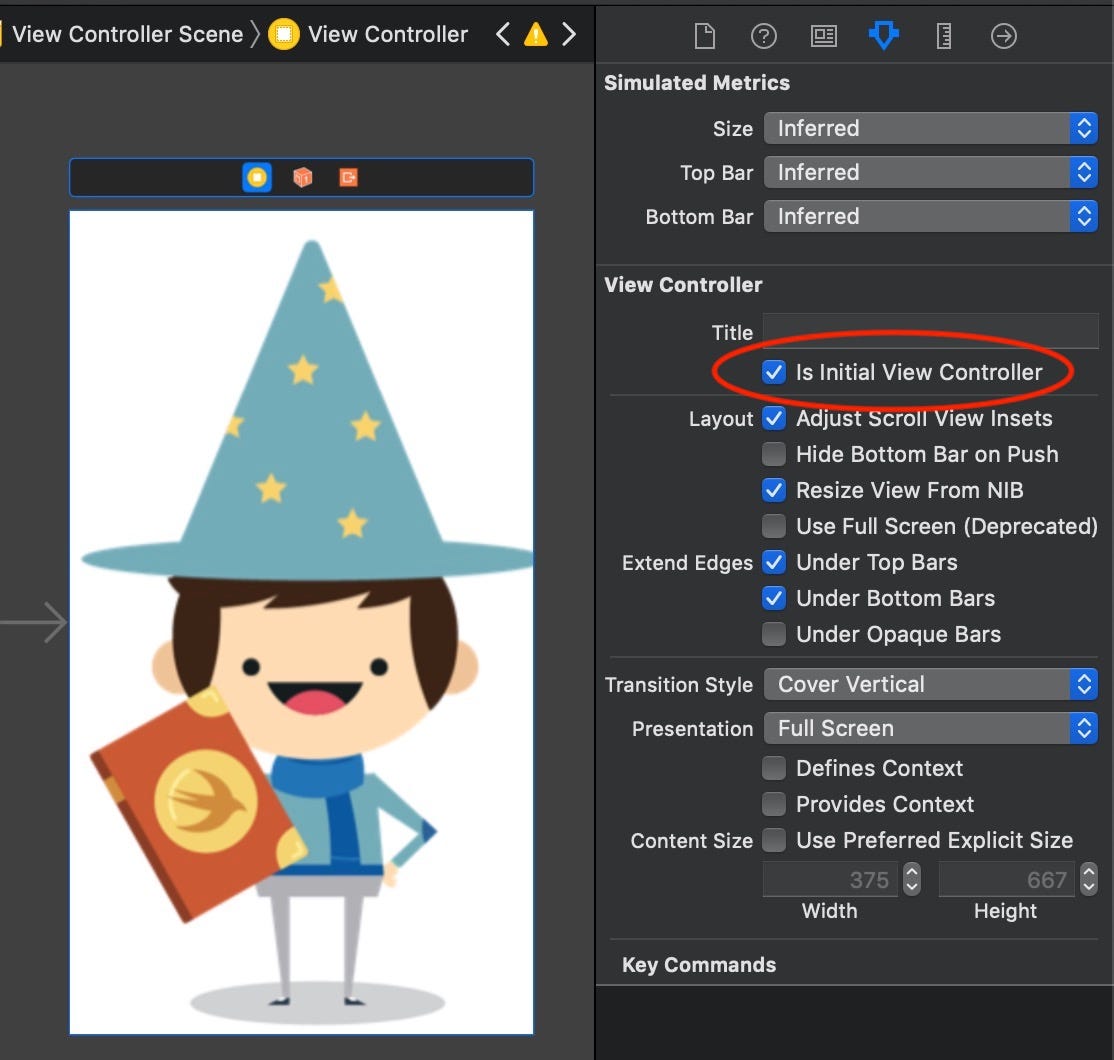Open the File inspector
Viewport: 1114px width, 1060px height.
point(704,35)
